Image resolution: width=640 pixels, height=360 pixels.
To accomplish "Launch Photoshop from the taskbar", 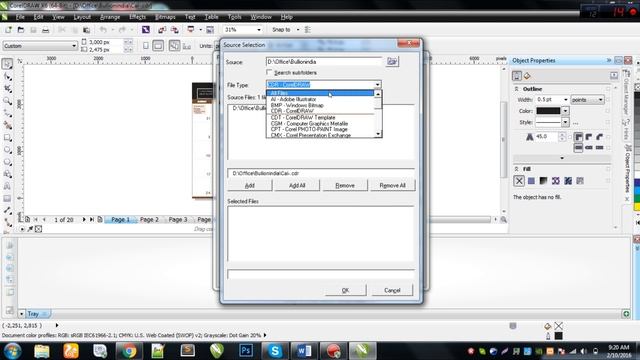I will click(x=246, y=351).
